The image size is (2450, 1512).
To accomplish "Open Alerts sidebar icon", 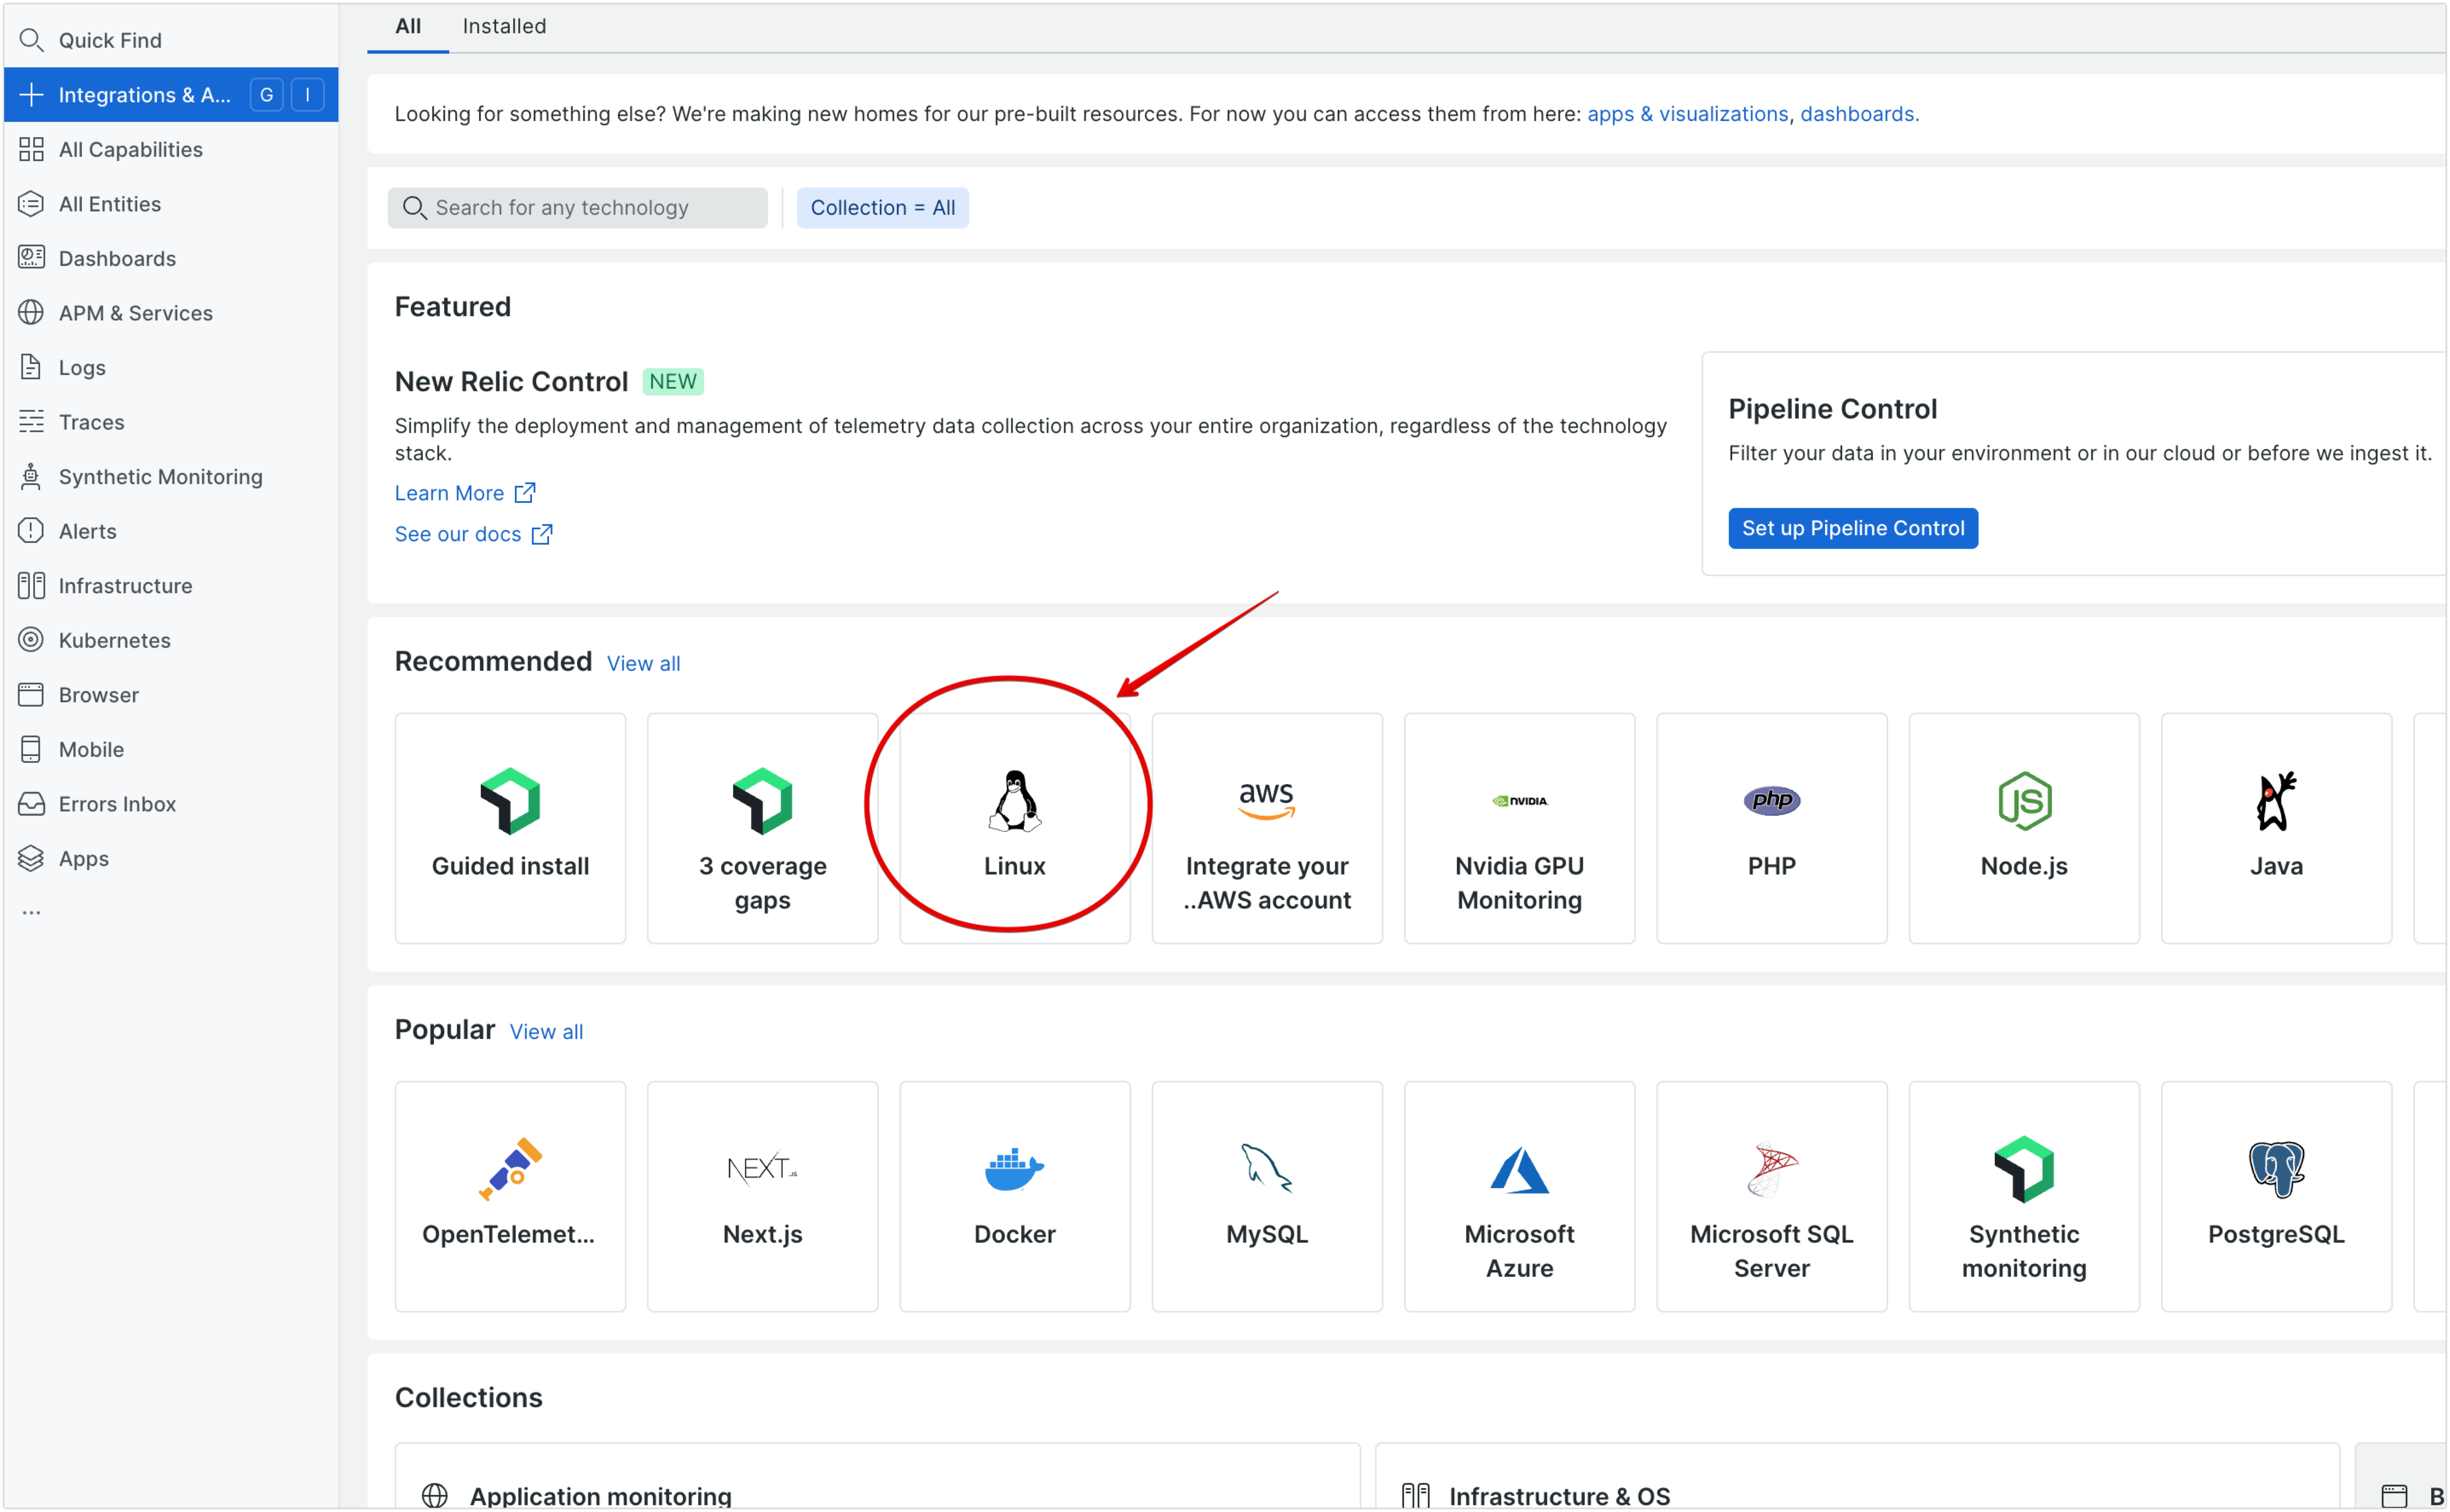I will point(31,531).
